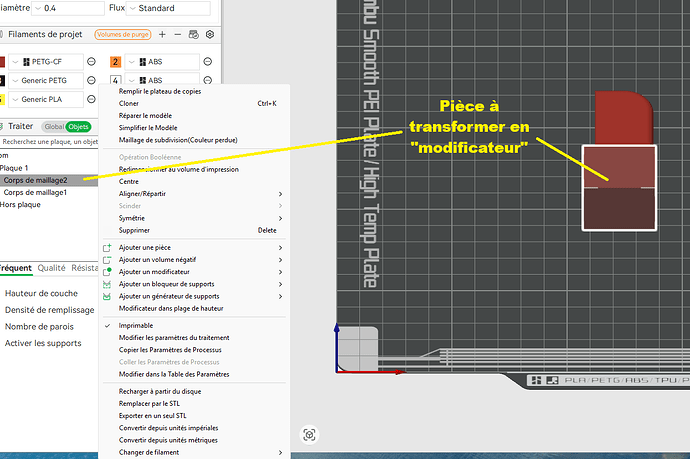Screen dimensions: 690x459
Task: Choose 'Ajouter un modificateur' from context menu
Action: pyautogui.click(x=154, y=272)
